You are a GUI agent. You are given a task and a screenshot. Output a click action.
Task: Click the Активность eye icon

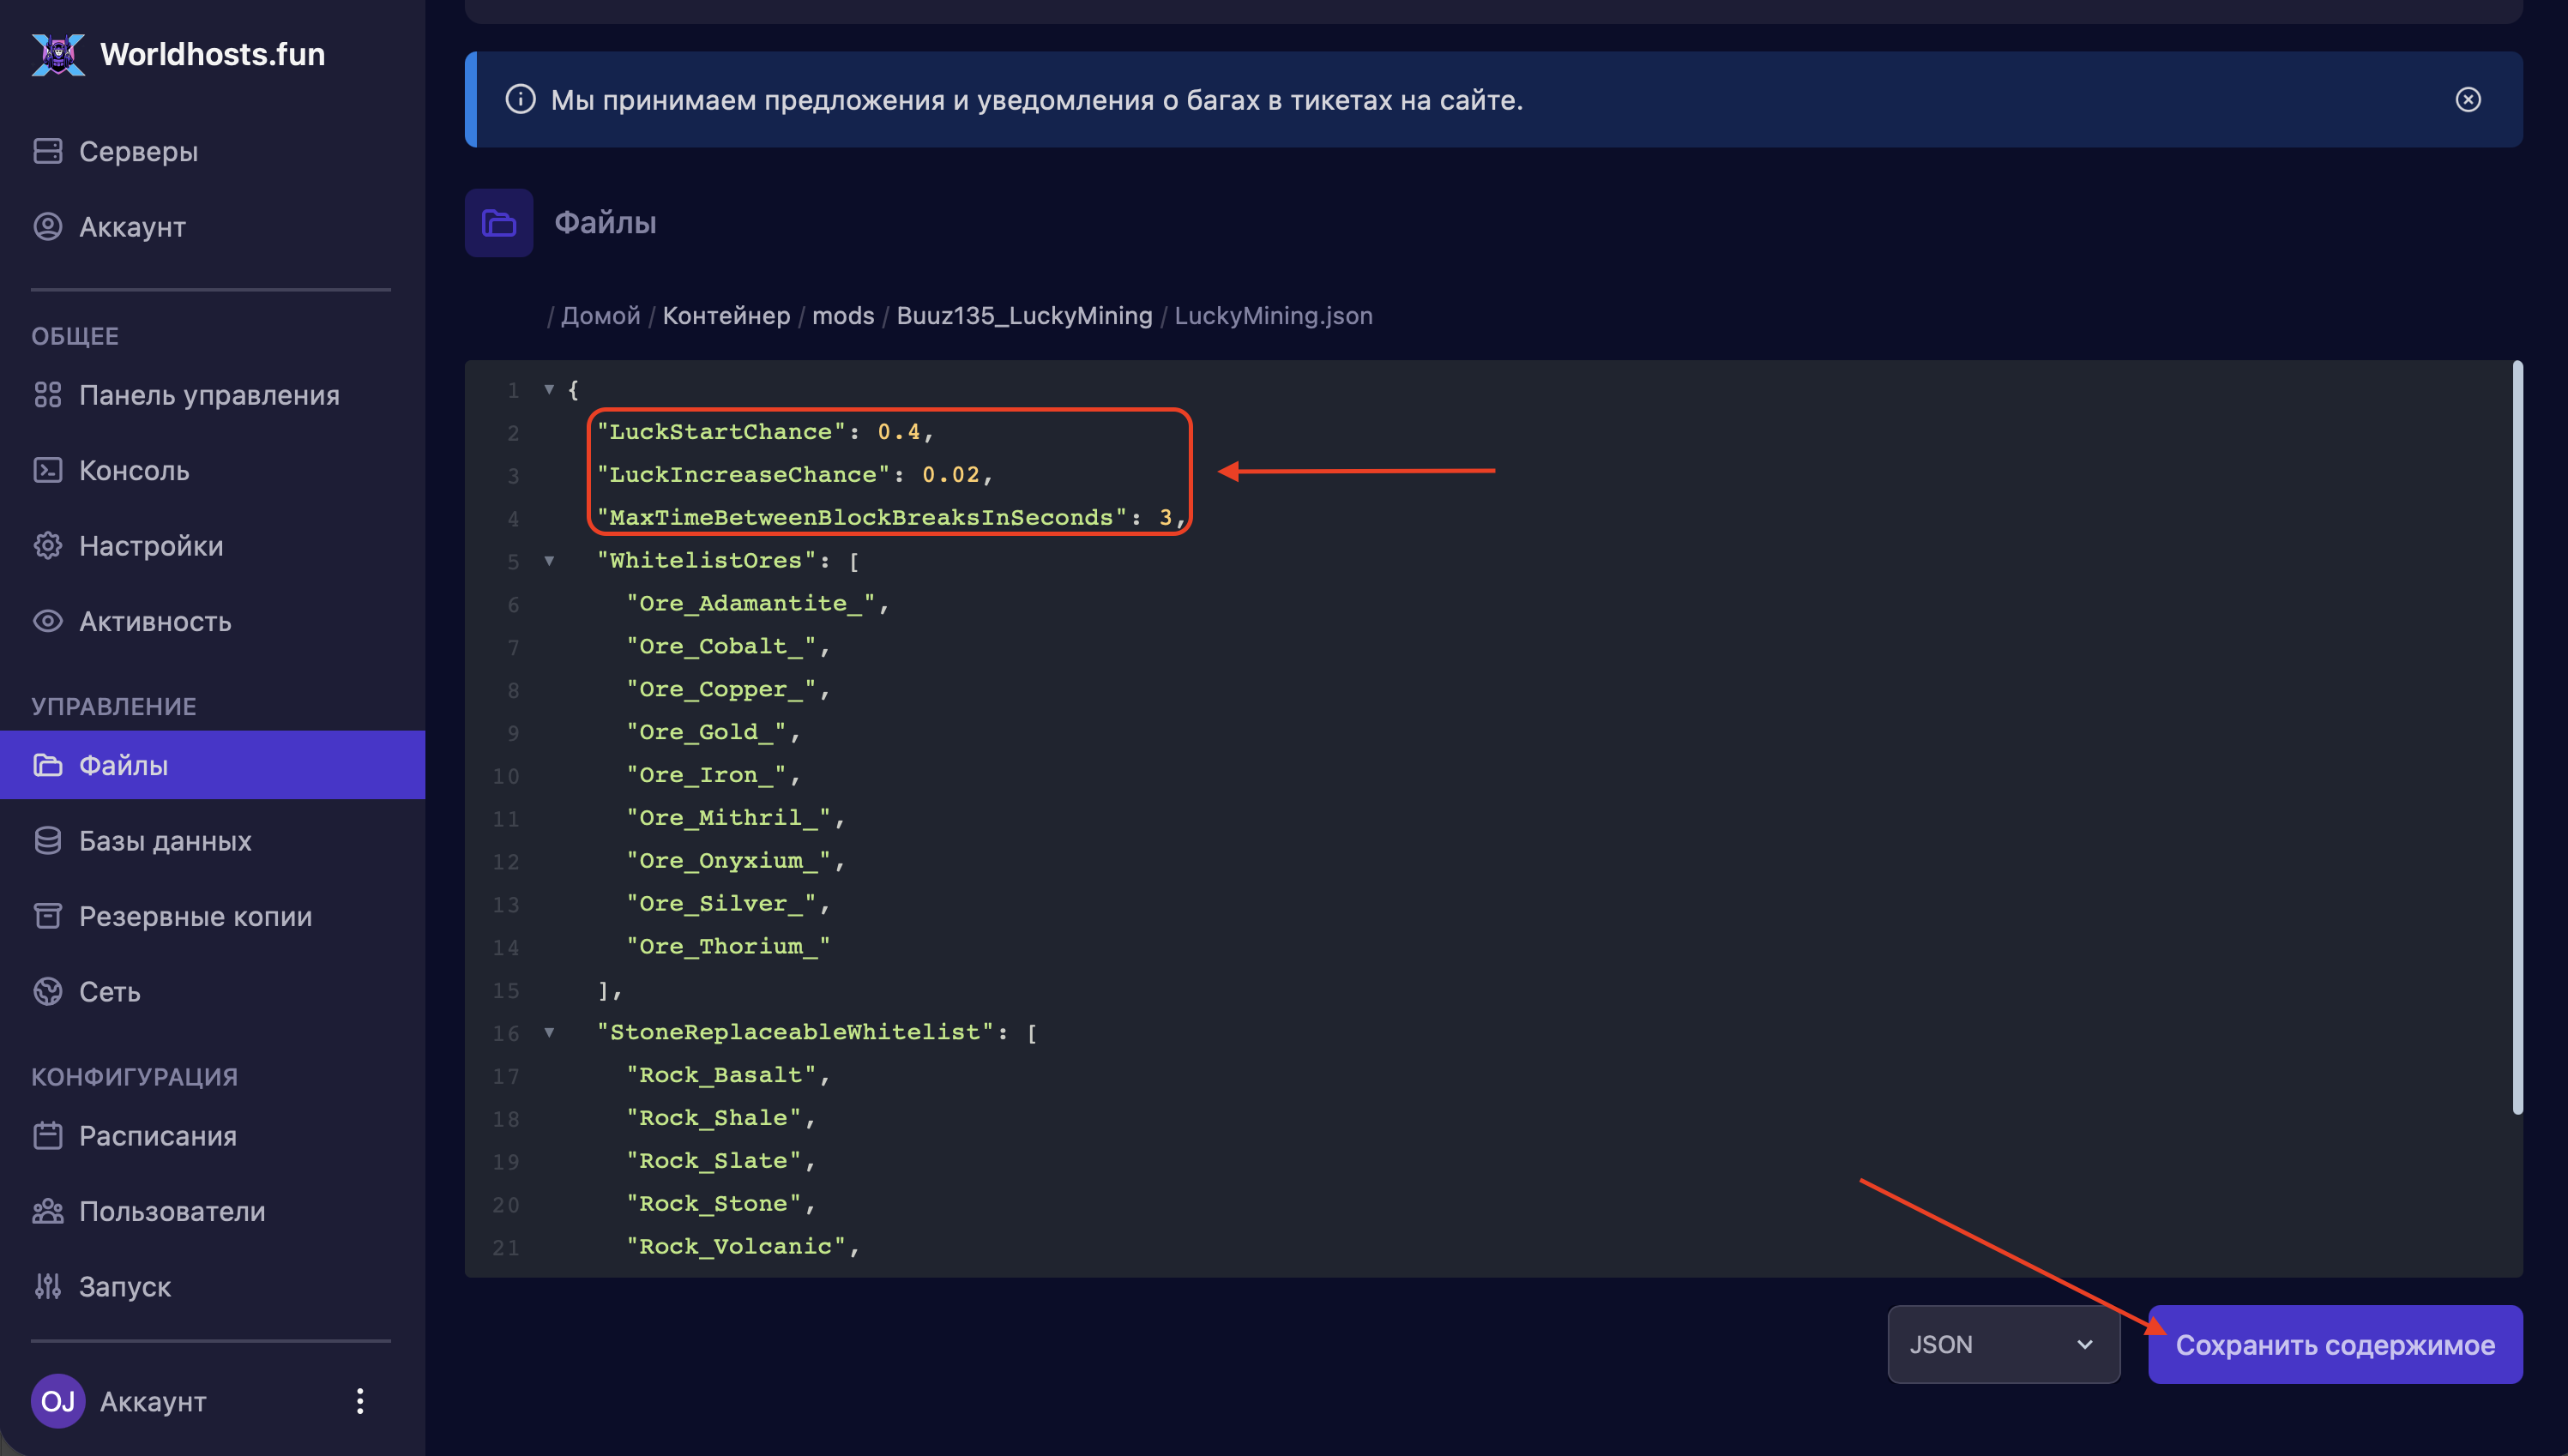pos(47,621)
